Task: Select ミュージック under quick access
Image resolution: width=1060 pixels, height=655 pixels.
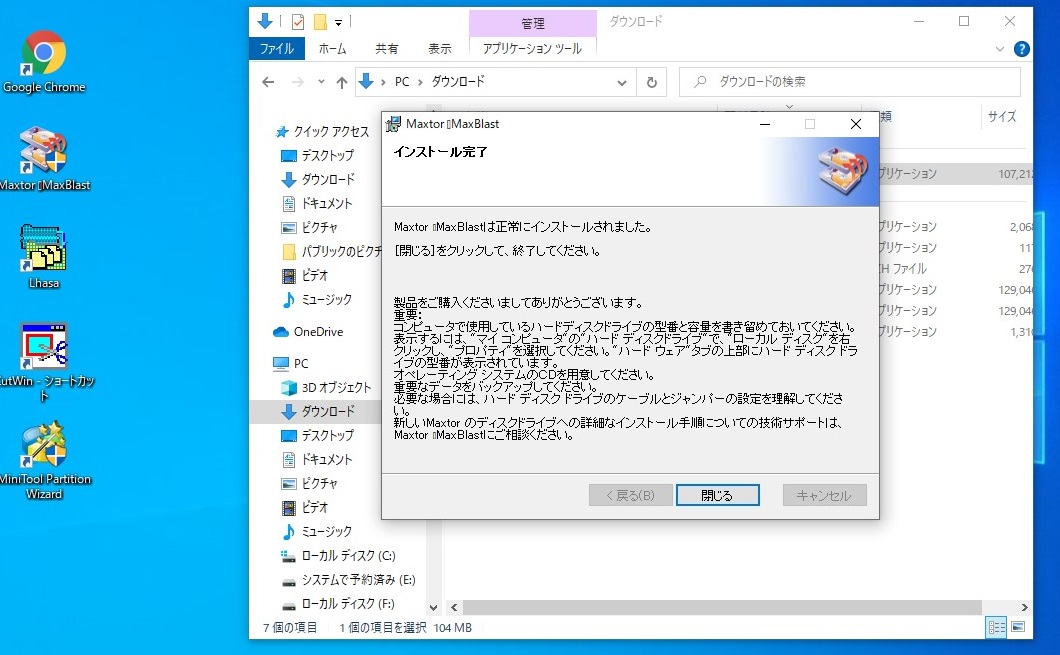Action: click(316, 299)
